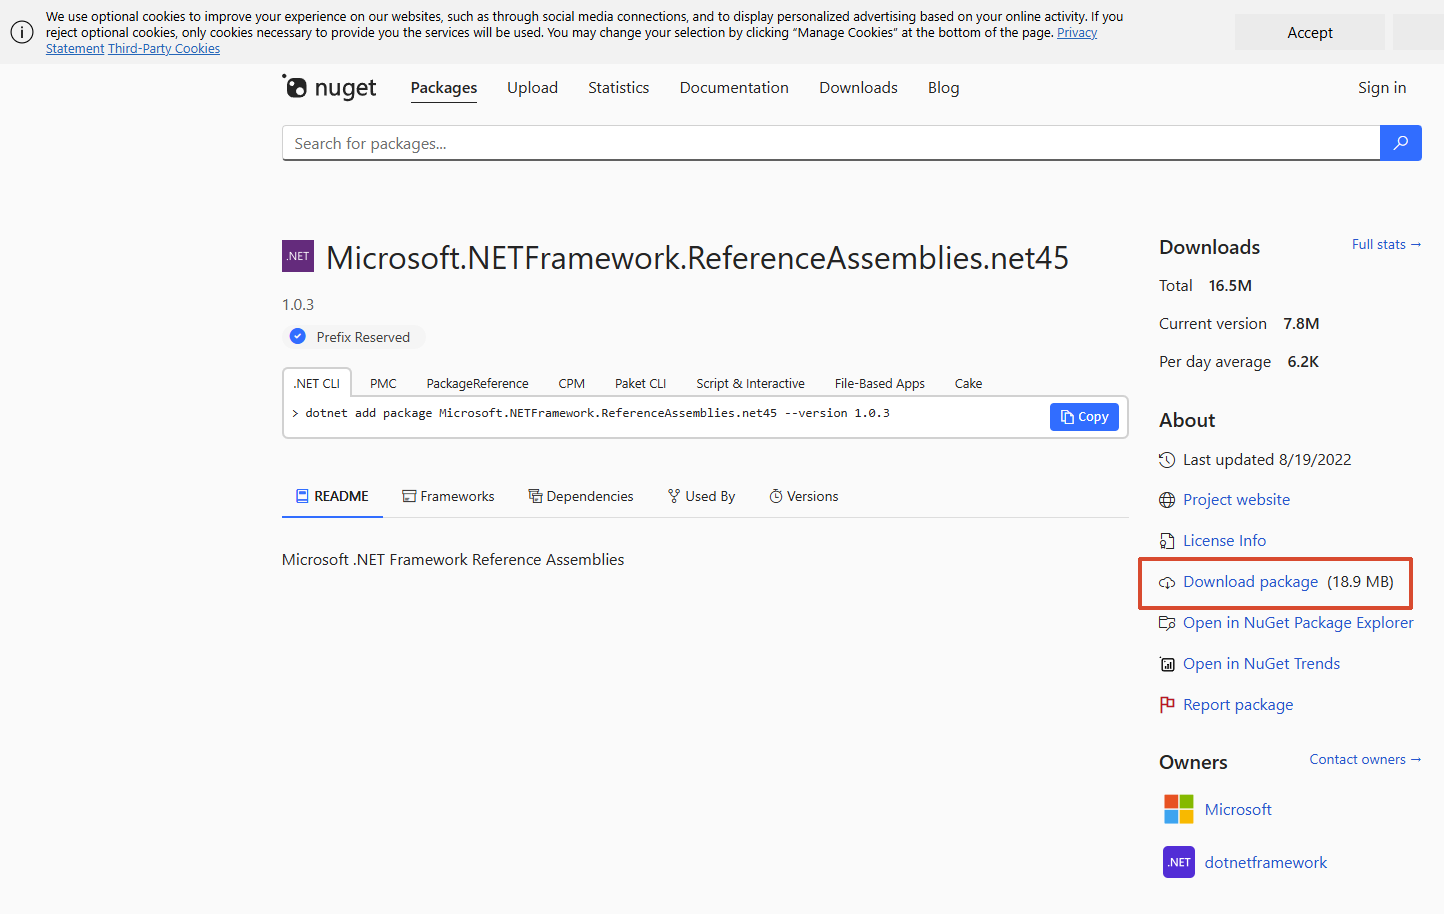Viewport: 1444px width, 914px height.
Task: Click the README description text
Action: (453, 559)
